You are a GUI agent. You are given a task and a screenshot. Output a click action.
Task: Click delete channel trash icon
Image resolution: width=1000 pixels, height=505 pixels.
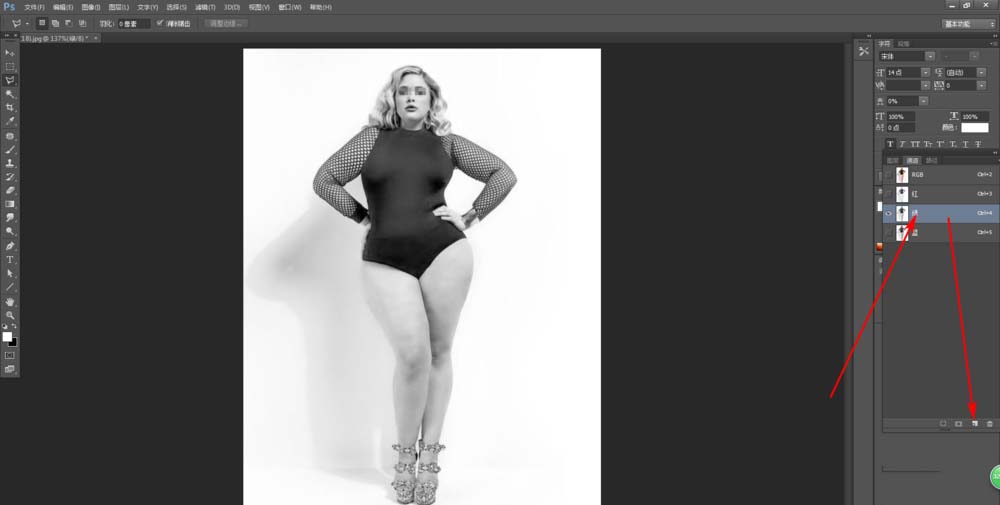click(x=990, y=423)
